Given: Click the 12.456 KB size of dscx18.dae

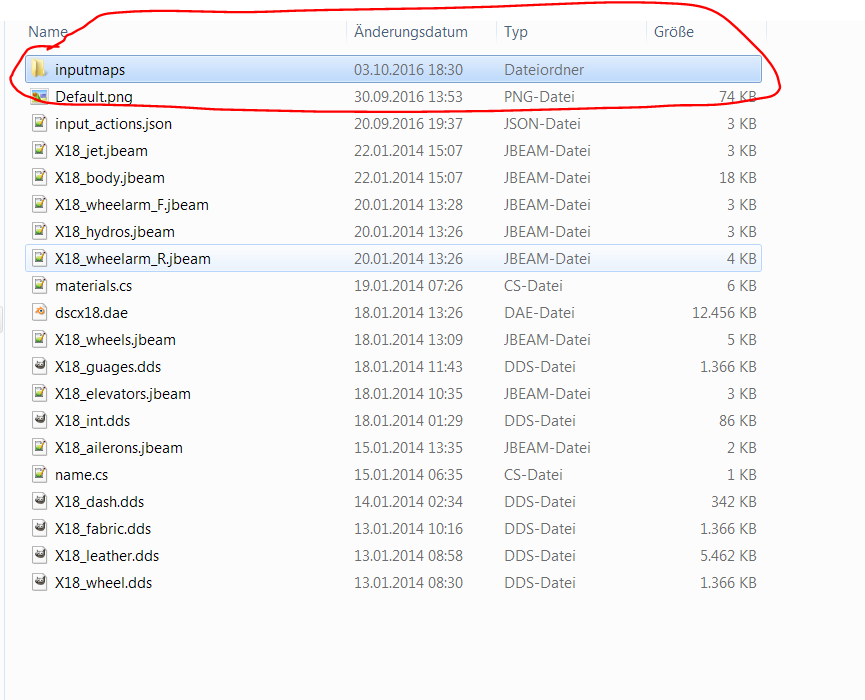Looking at the screenshot, I should pos(724,313).
